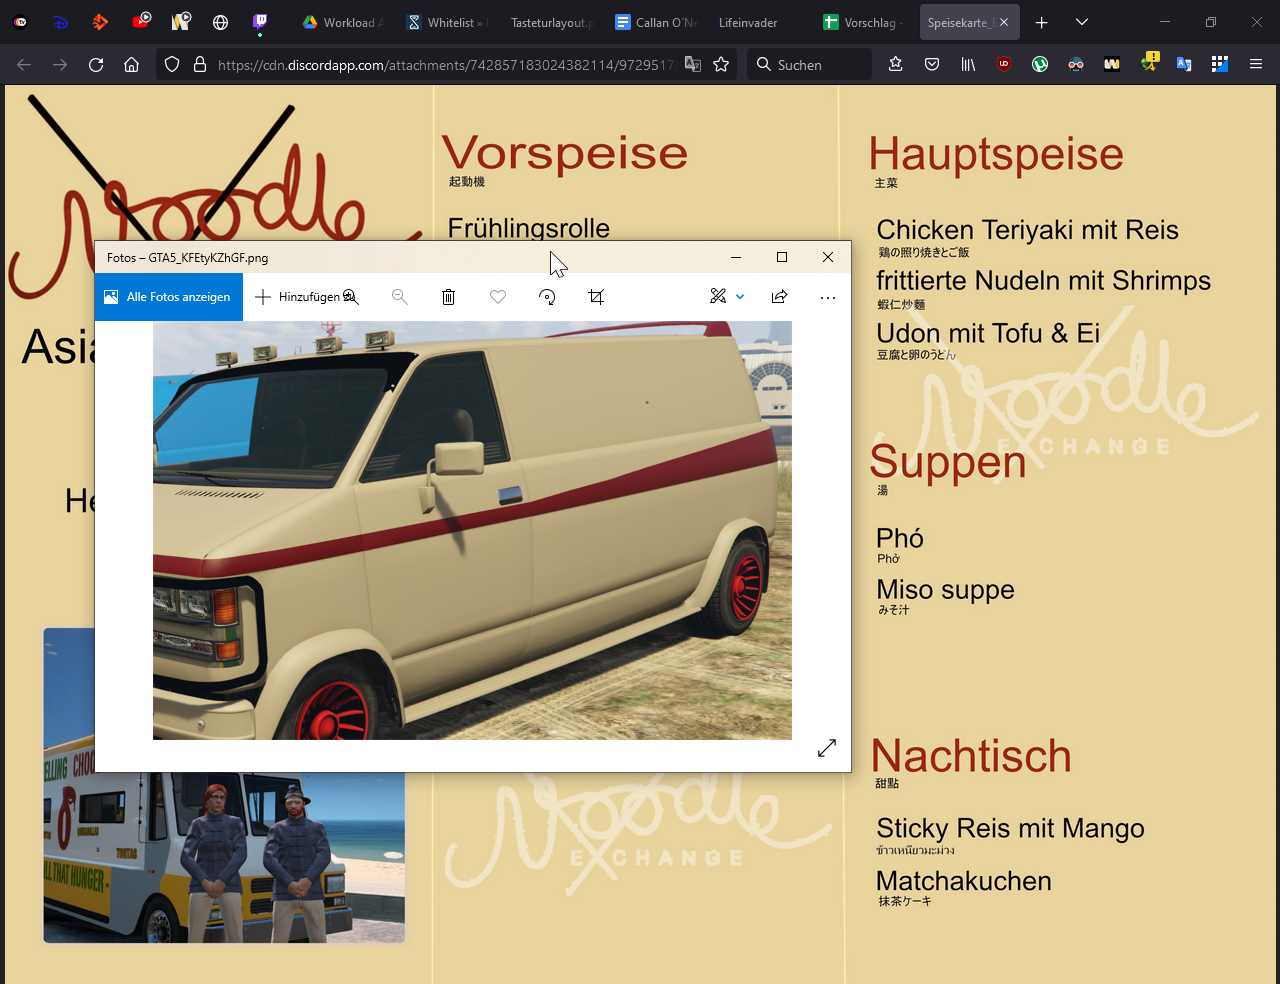This screenshot has width=1280, height=984.
Task: Open the green uTorrent extension icon
Action: (x=1040, y=64)
